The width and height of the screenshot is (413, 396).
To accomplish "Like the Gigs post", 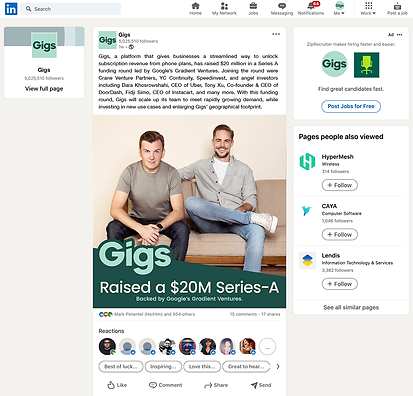I will coord(117,385).
